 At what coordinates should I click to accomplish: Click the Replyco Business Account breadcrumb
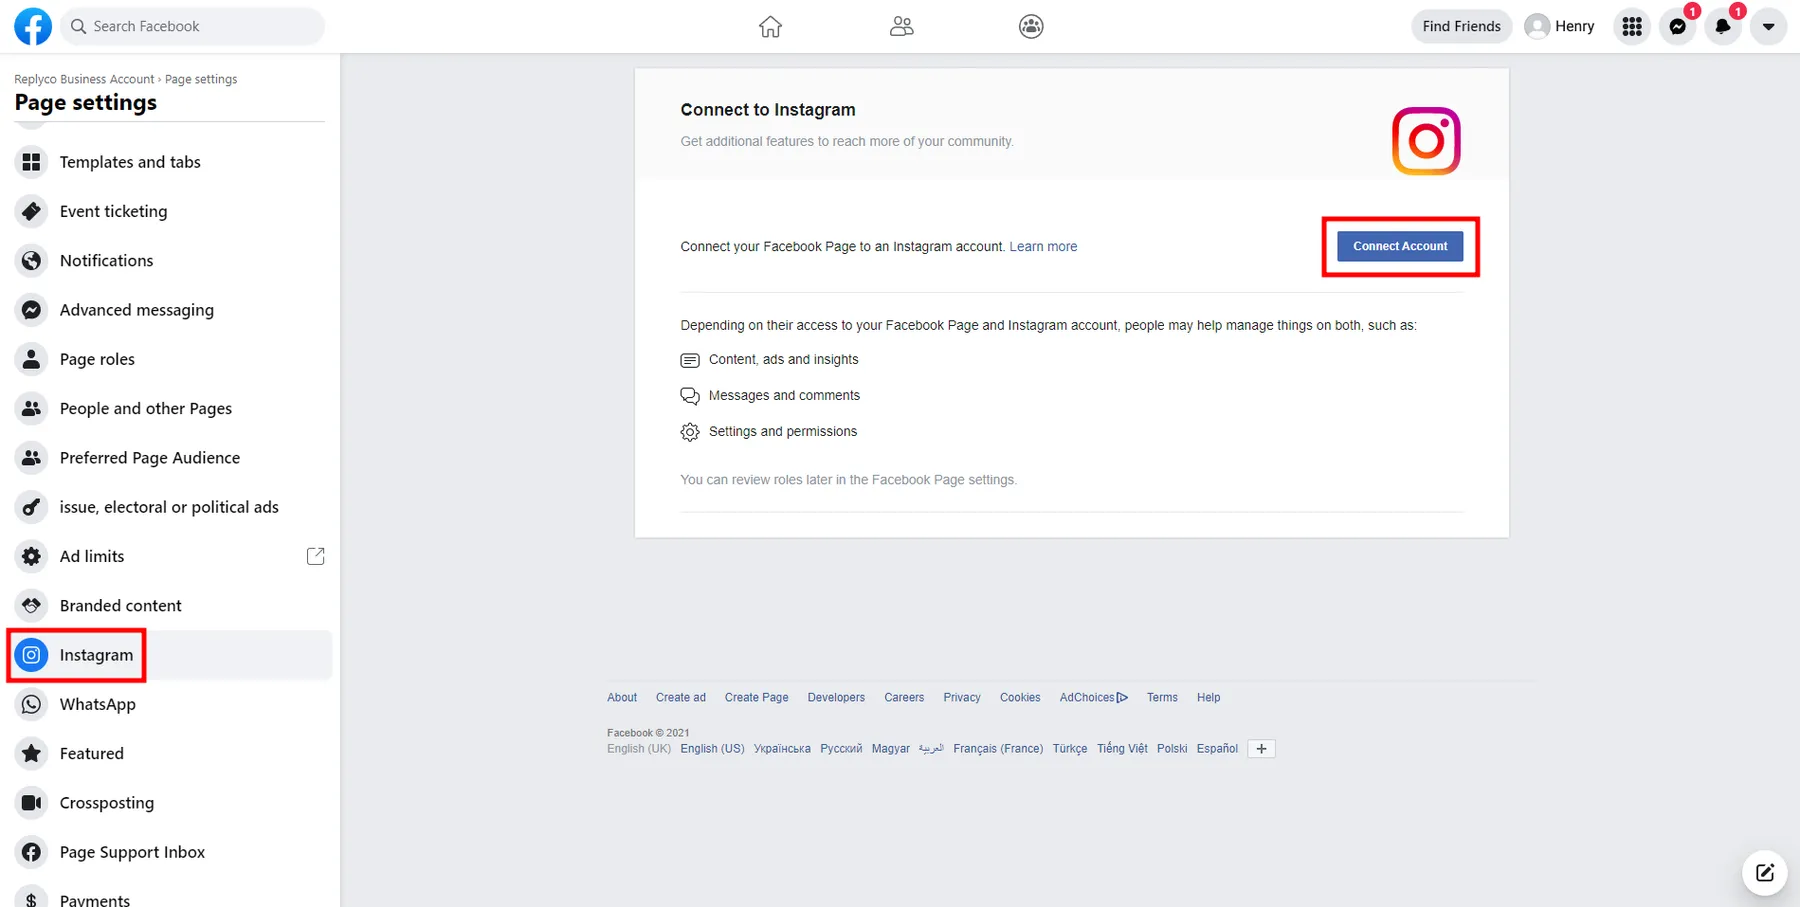(84, 79)
